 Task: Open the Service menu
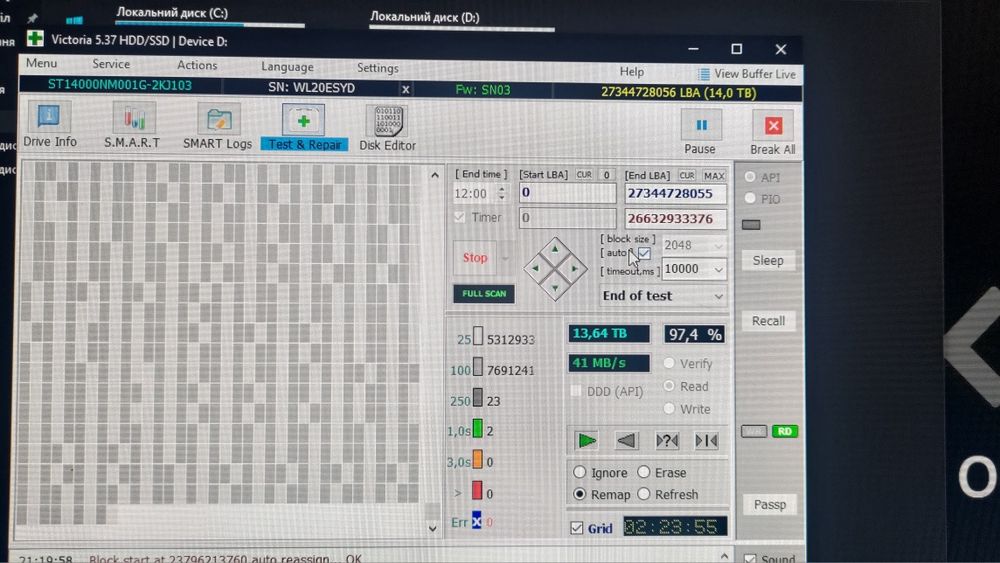coord(111,64)
